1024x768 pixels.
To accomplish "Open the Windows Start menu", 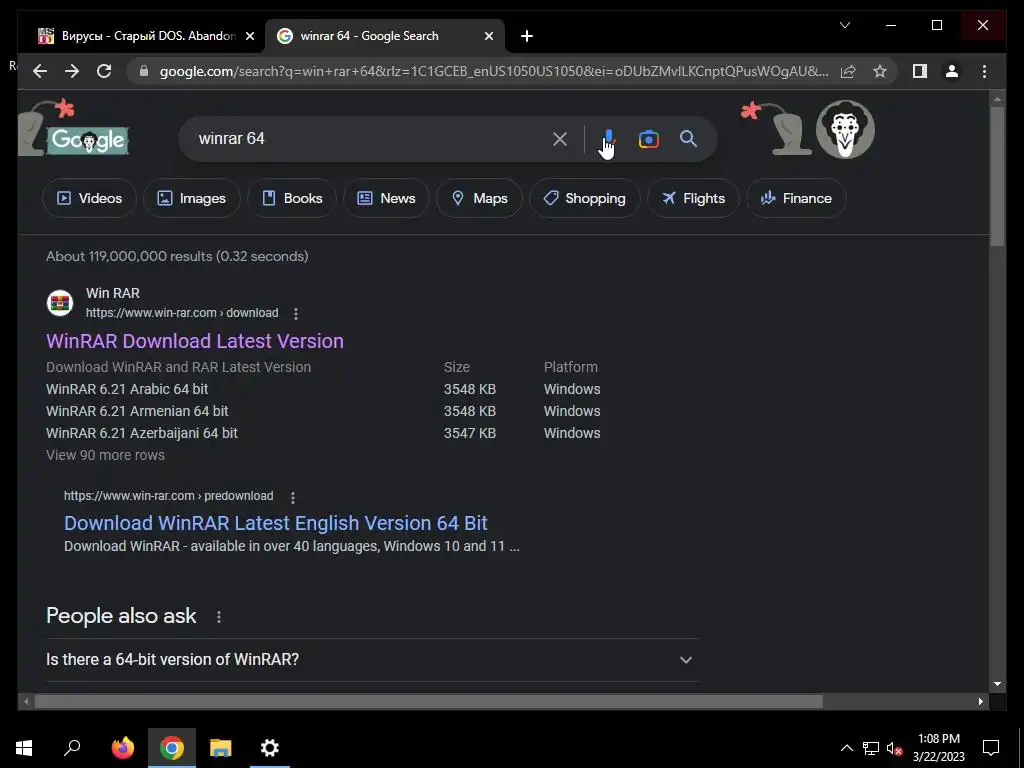I will (24, 748).
